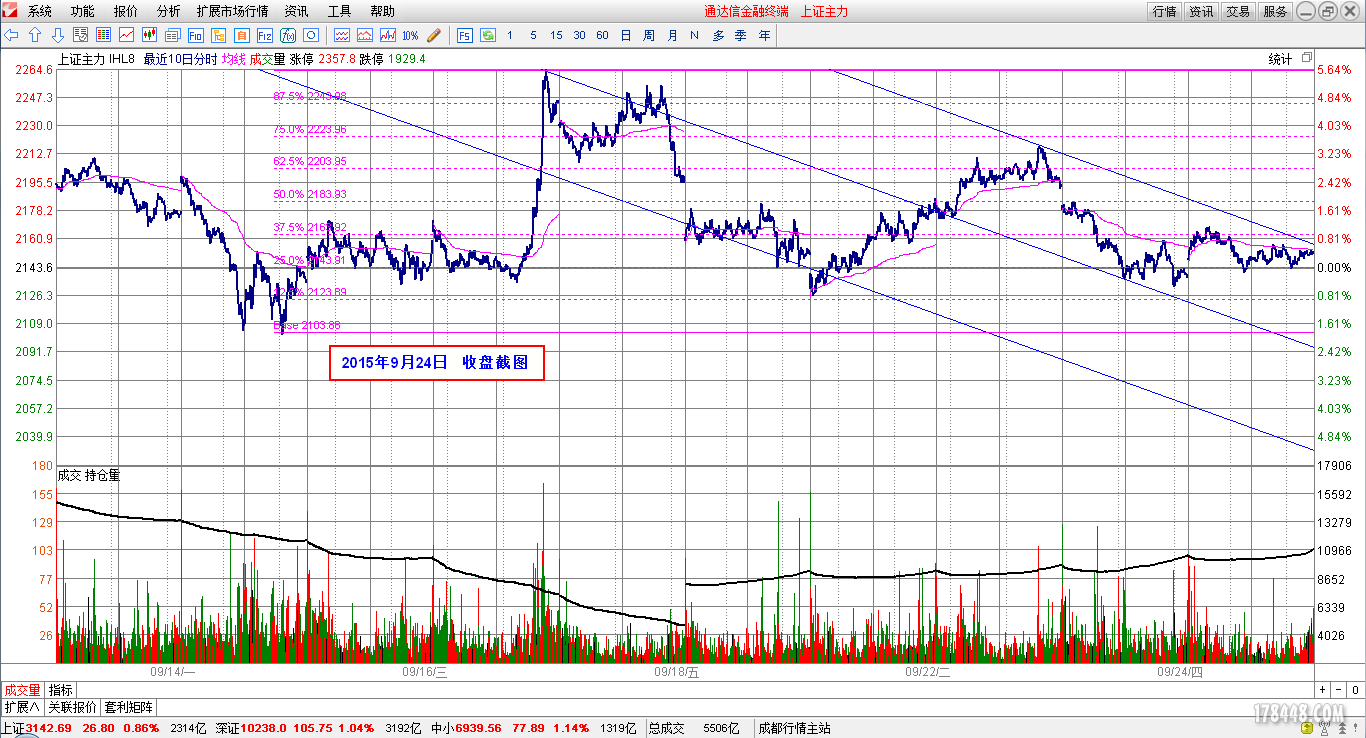Click the up arrow toolbar icon
1366x738 pixels.
tap(35, 35)
